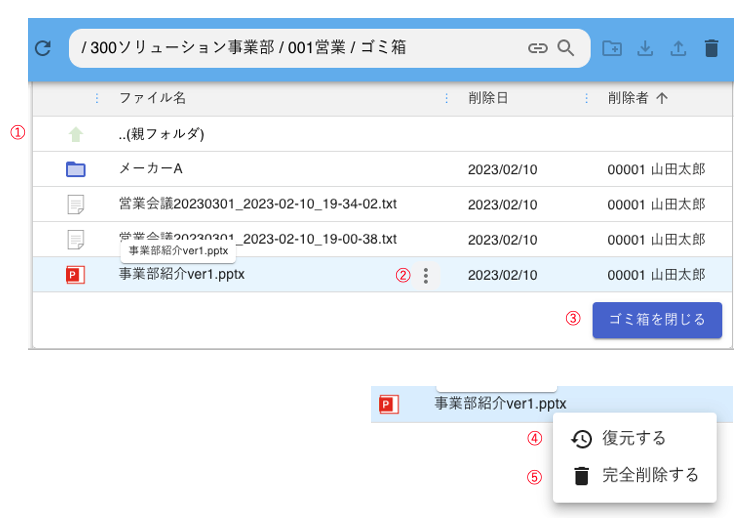Click the download icon in toolbar
The width and height of the screenshot is (749, 522).
pos(645,48)
